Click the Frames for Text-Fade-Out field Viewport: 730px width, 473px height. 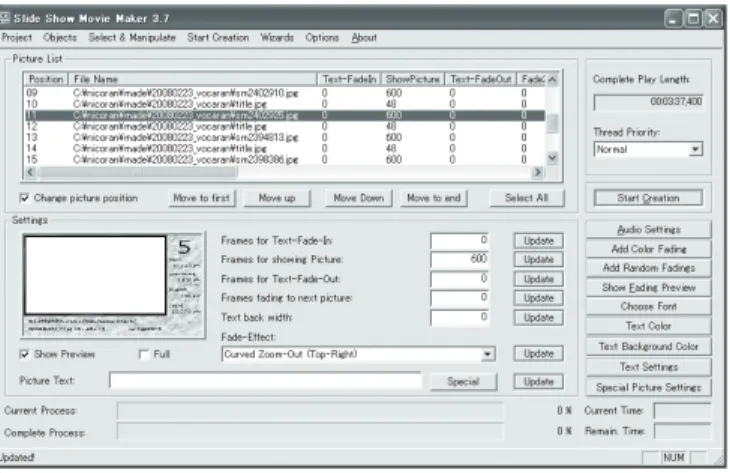(460, 279)
